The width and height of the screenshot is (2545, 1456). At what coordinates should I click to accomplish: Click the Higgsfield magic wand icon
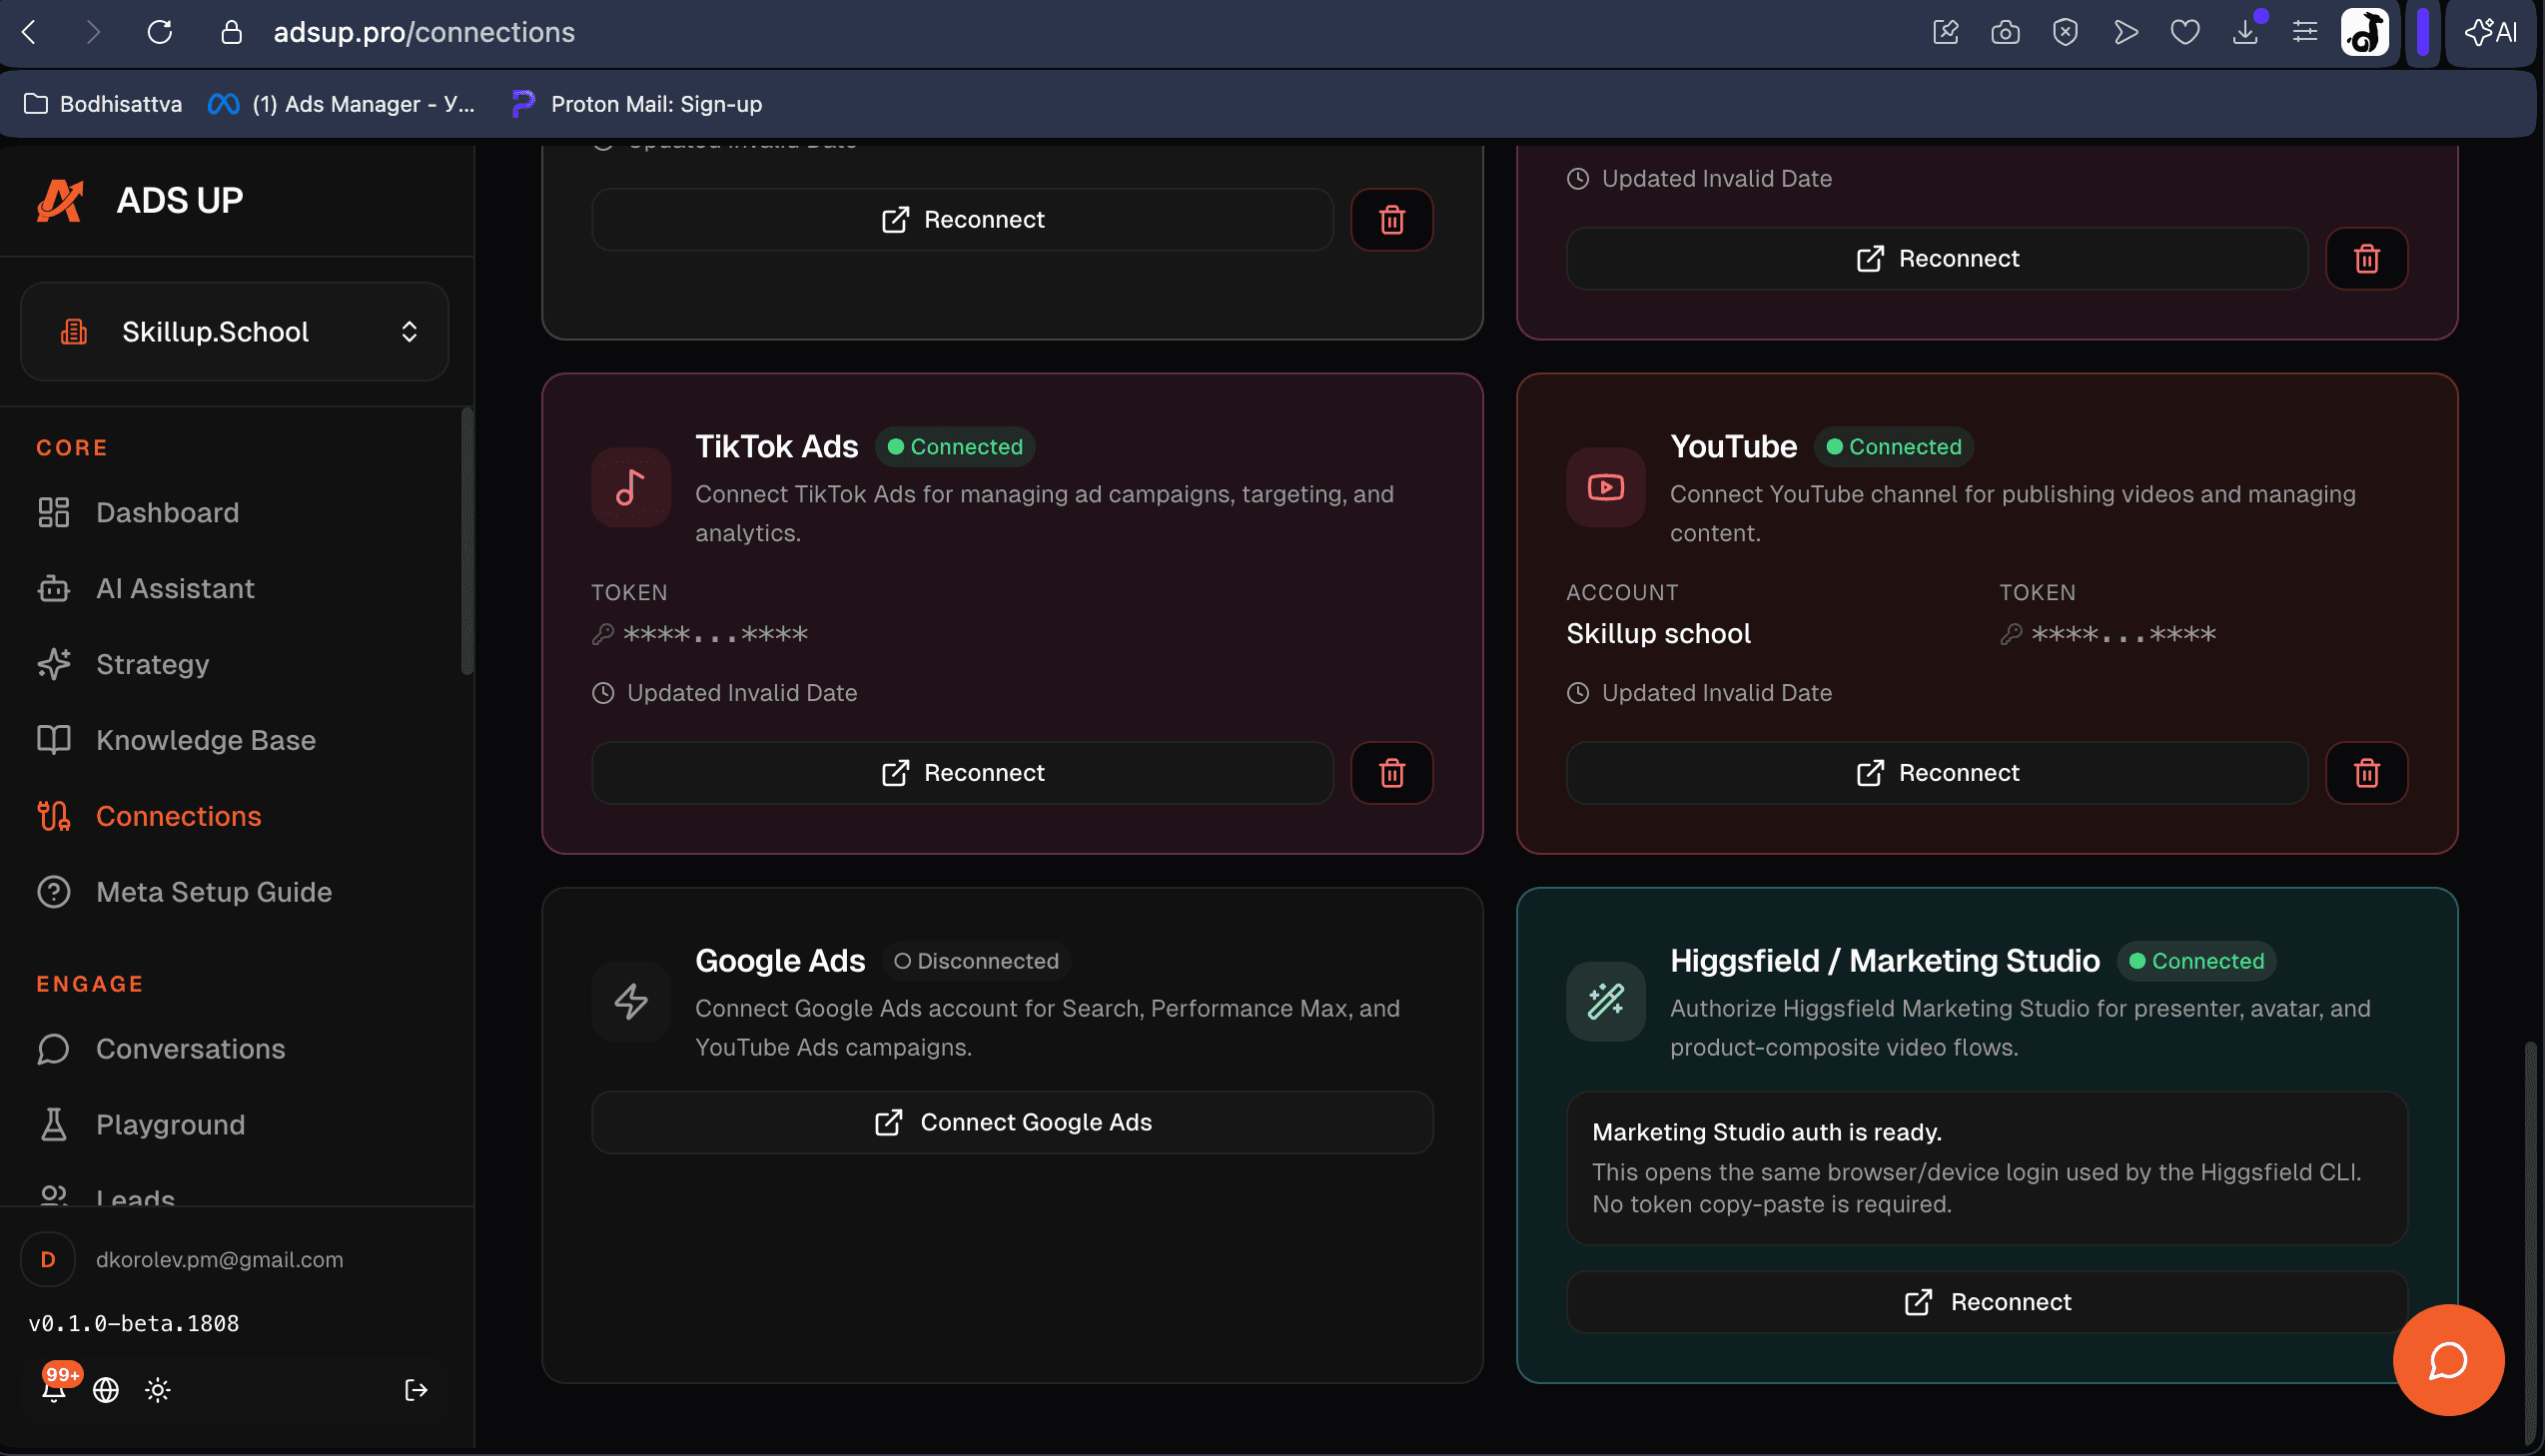(x=1606, y=1001)
